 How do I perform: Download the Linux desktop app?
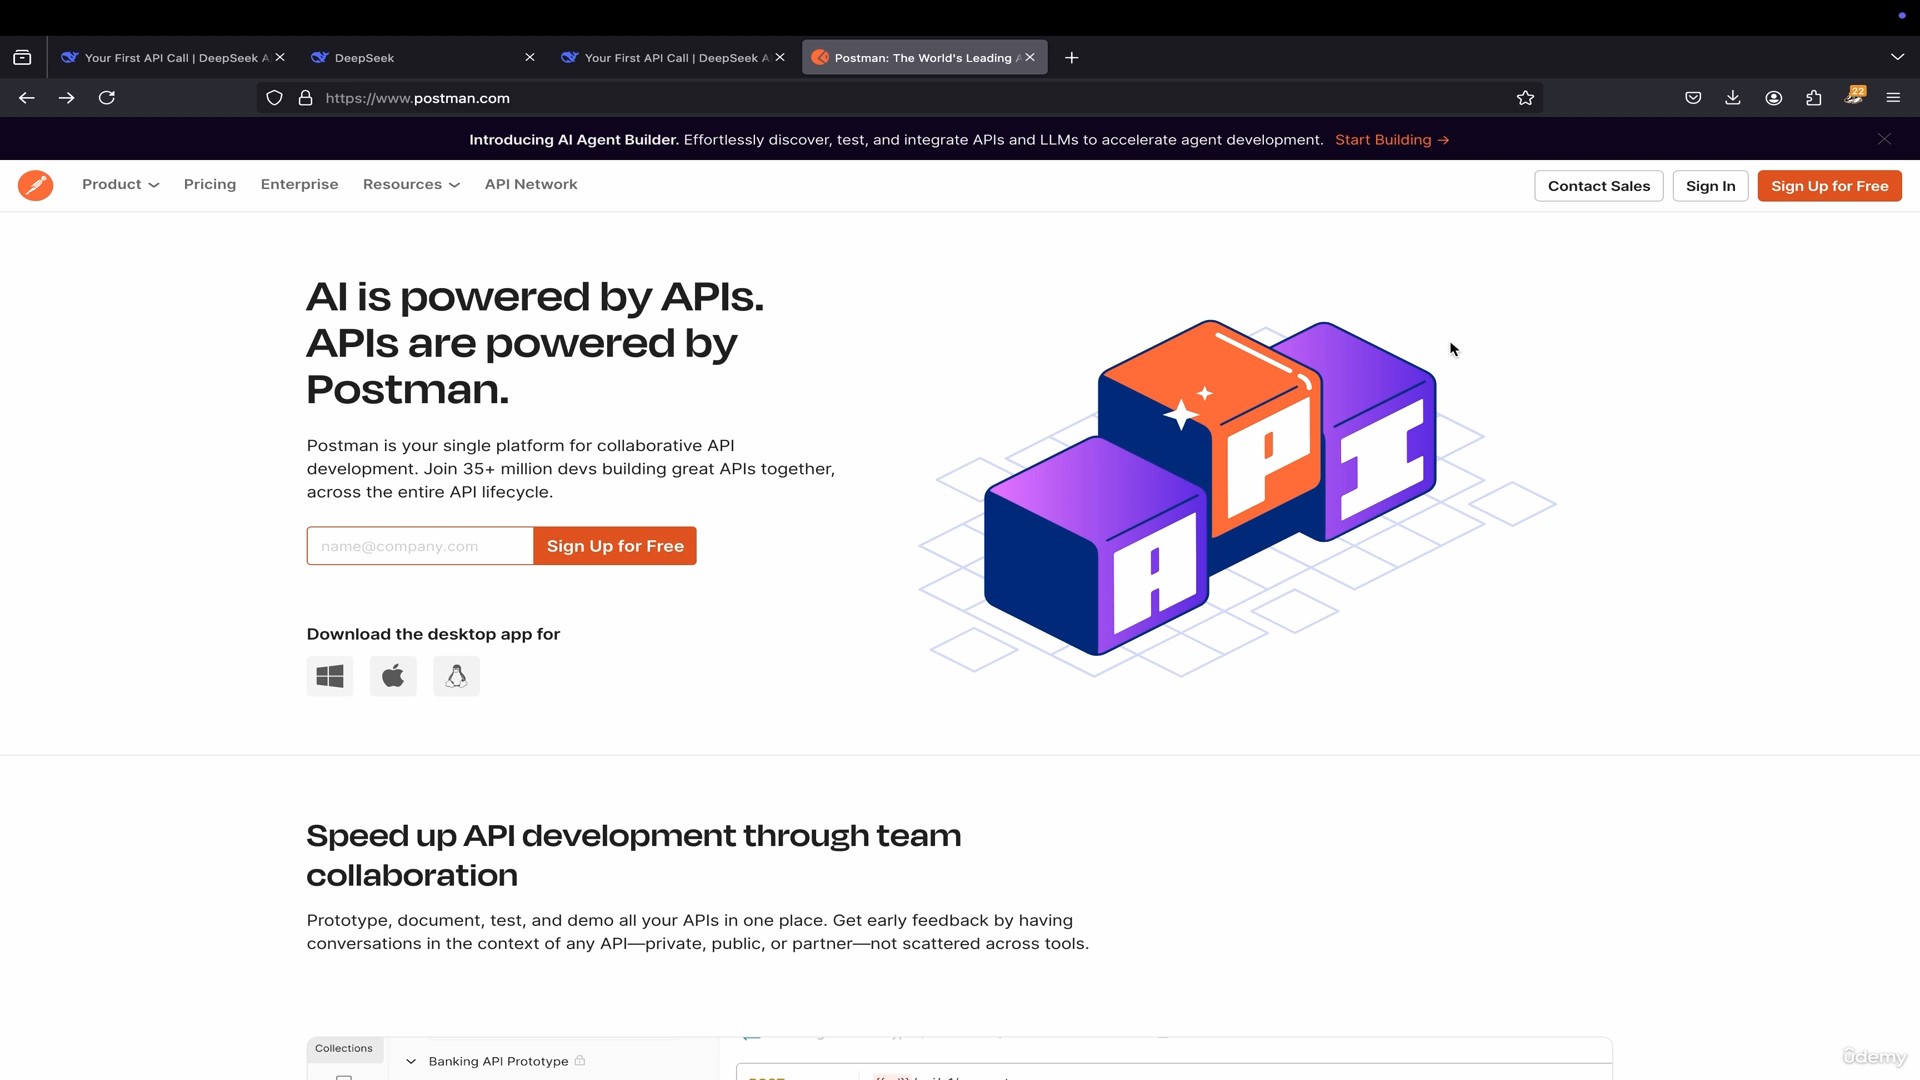(x=456, y=676)
